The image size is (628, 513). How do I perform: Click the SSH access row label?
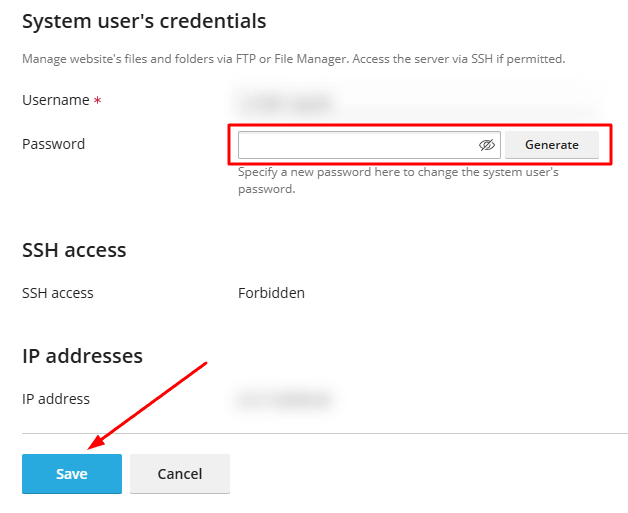(x=57, y=293)
